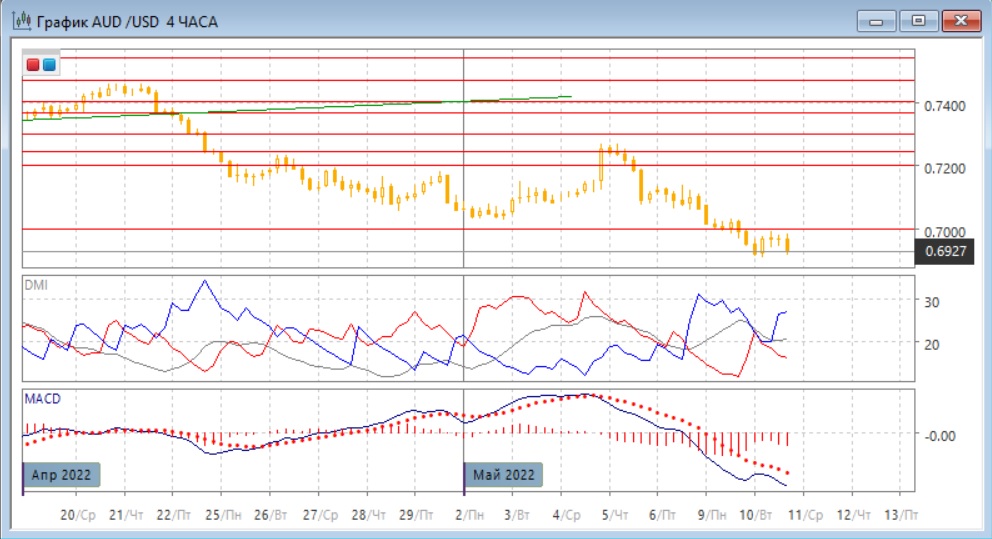Select the Май 2022 month marker

504,474
